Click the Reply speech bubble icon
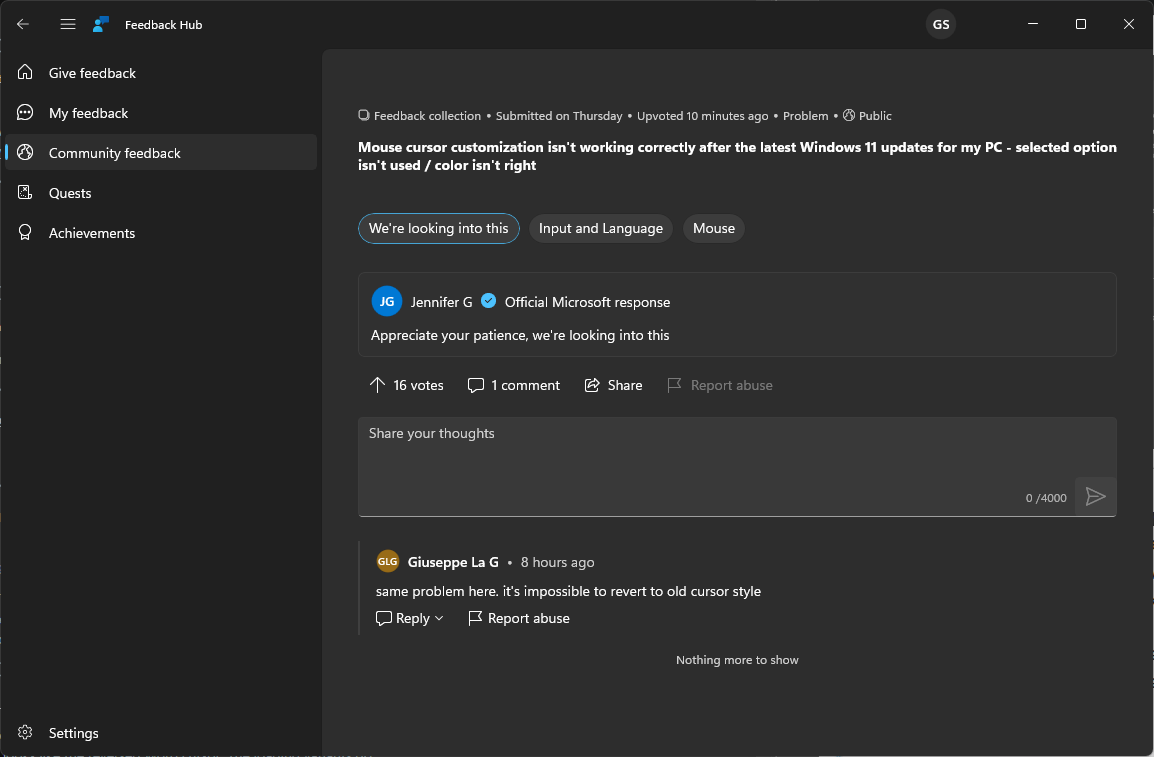The height and width of the screenshot is (757, 1154). point(383,618)
